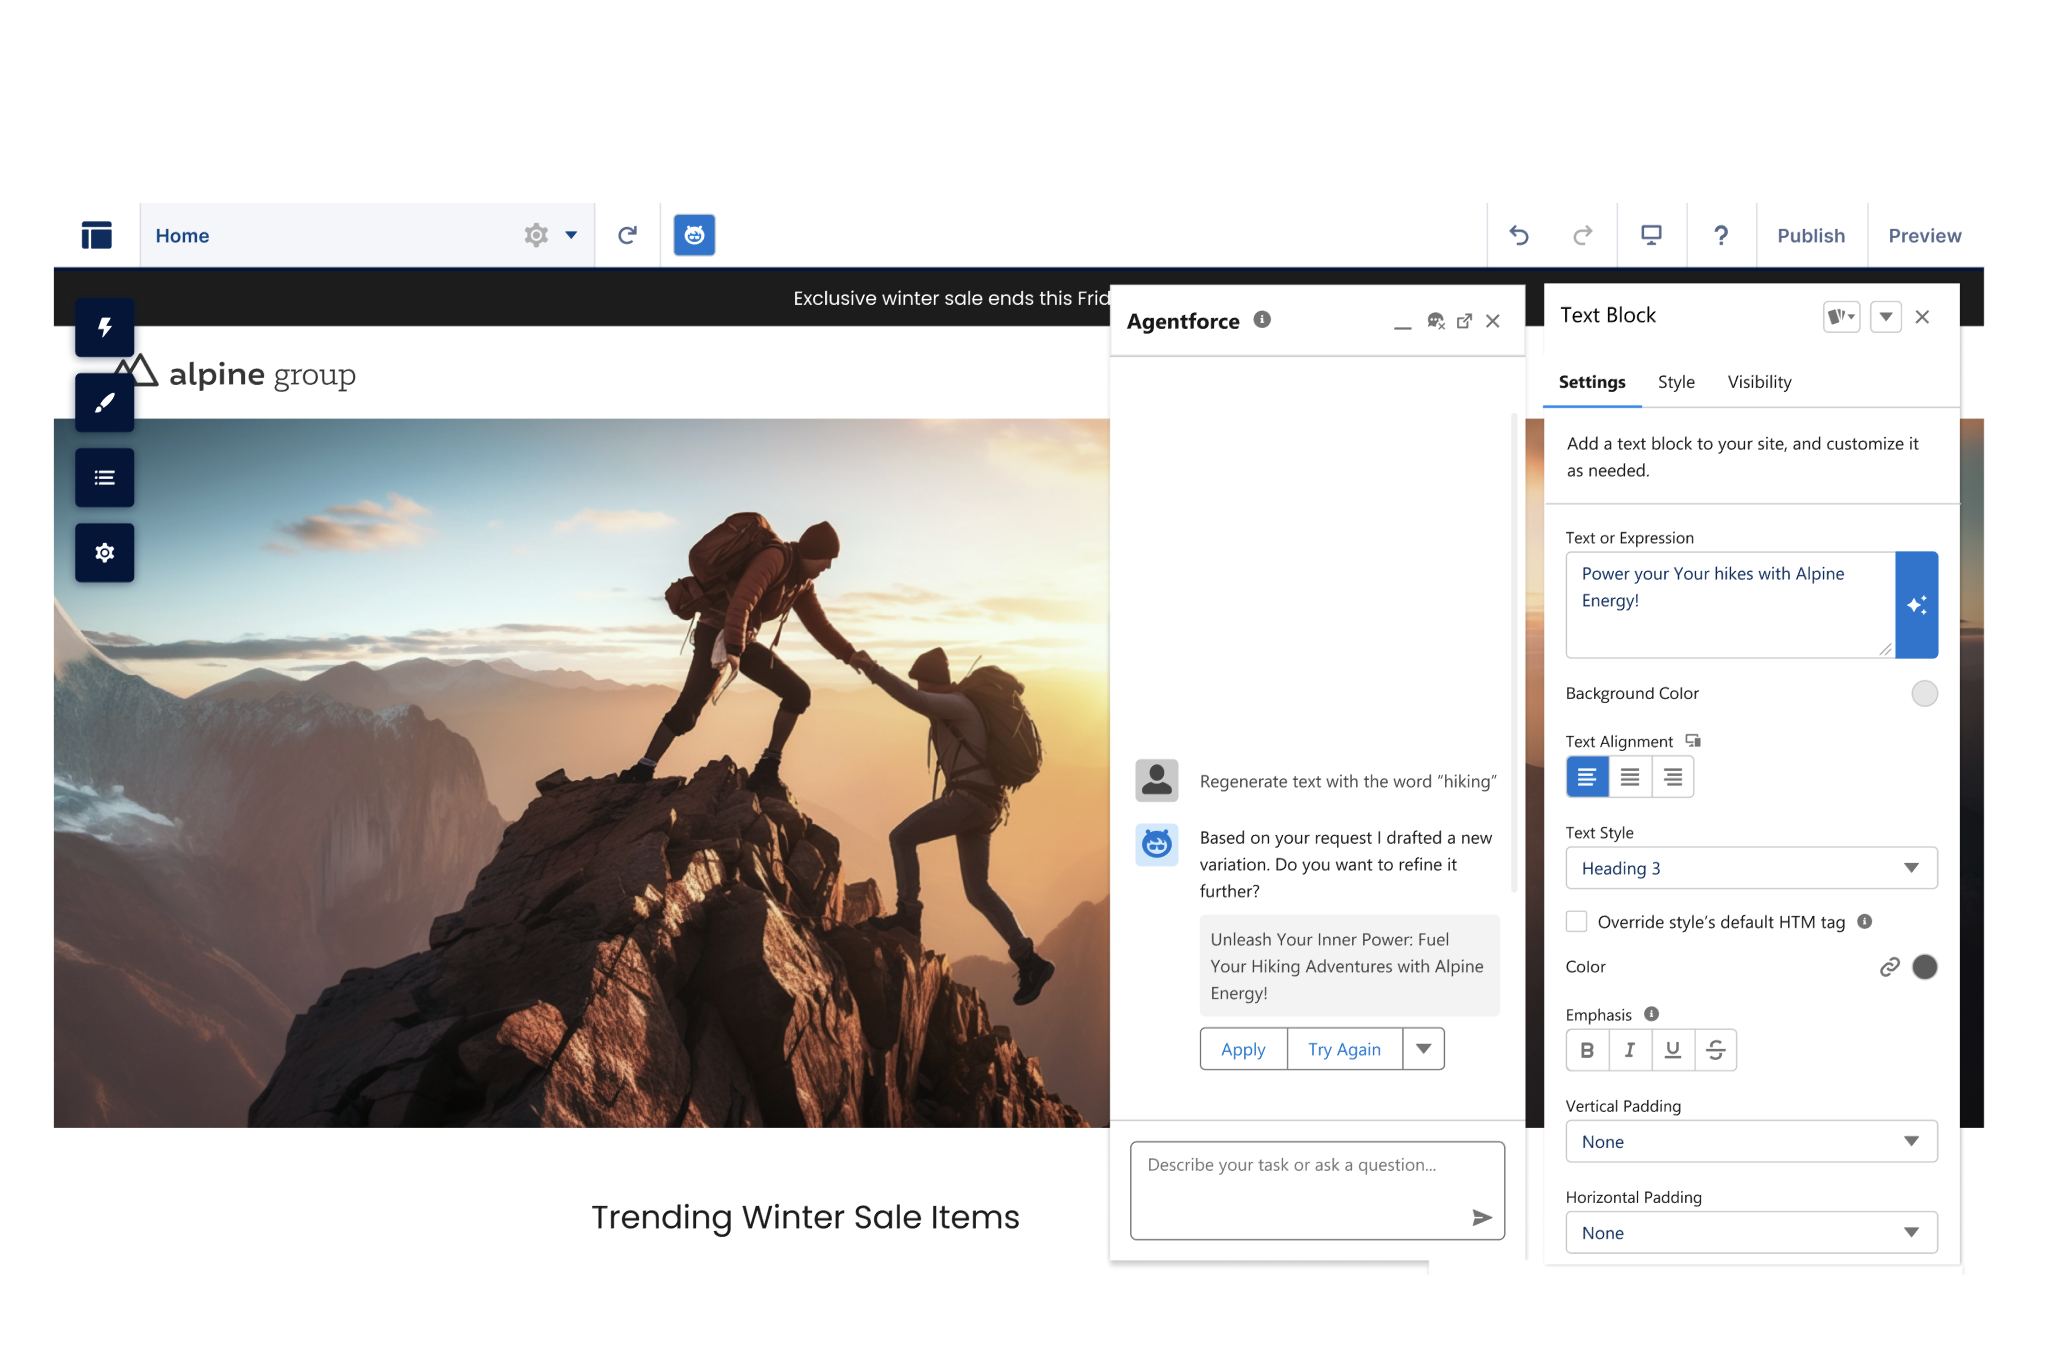Open the Components lightning bolt panel

104,327
